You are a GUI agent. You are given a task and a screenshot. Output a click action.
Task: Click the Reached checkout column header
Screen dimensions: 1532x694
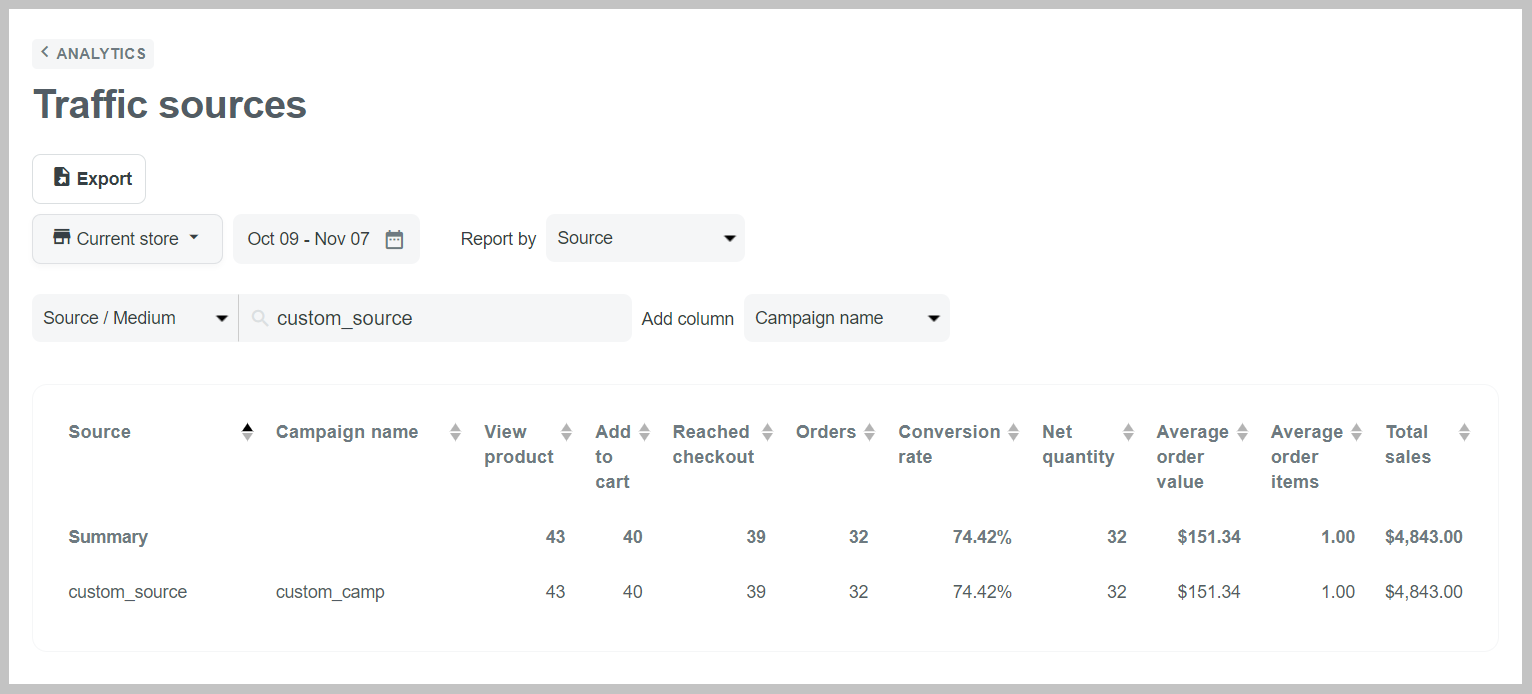point(713,445)
